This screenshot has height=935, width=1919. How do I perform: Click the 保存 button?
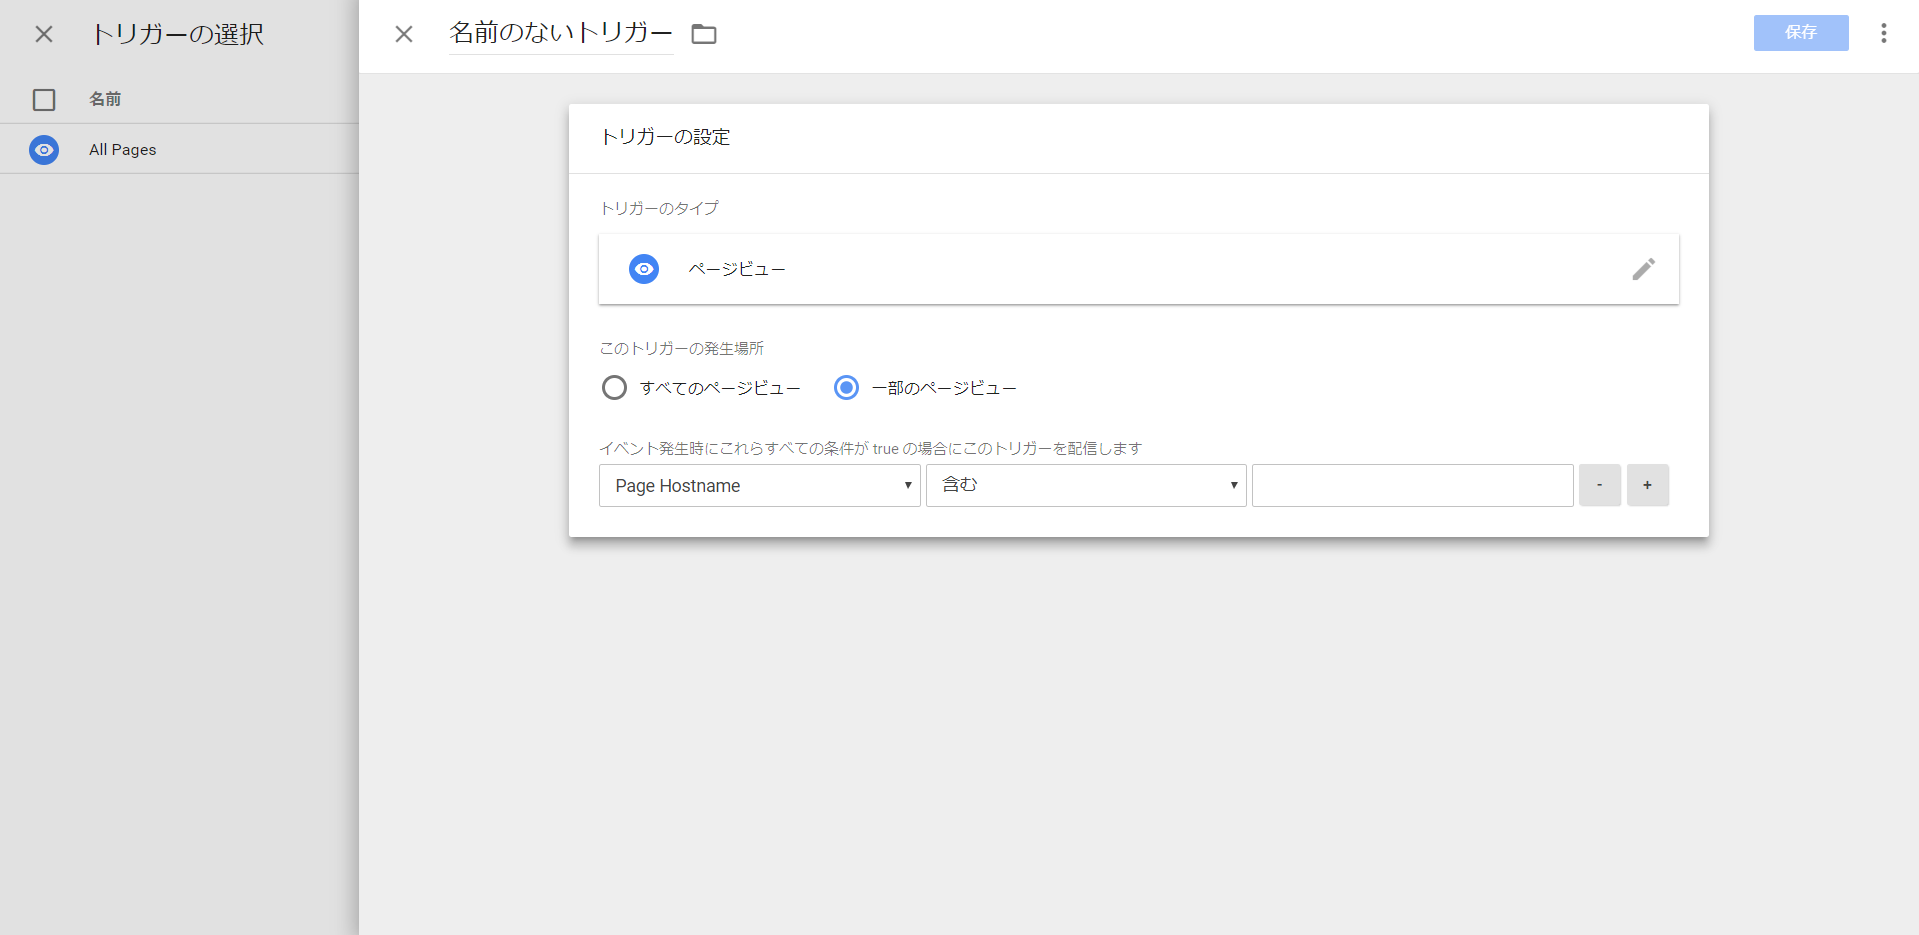pyautogui.click(x=1801, y=33)
